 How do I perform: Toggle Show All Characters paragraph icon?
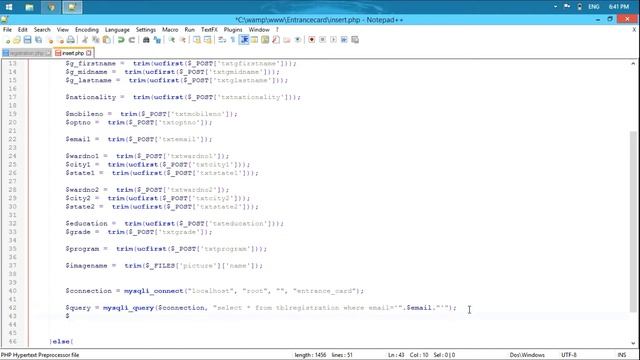click(x=233, y=40)
